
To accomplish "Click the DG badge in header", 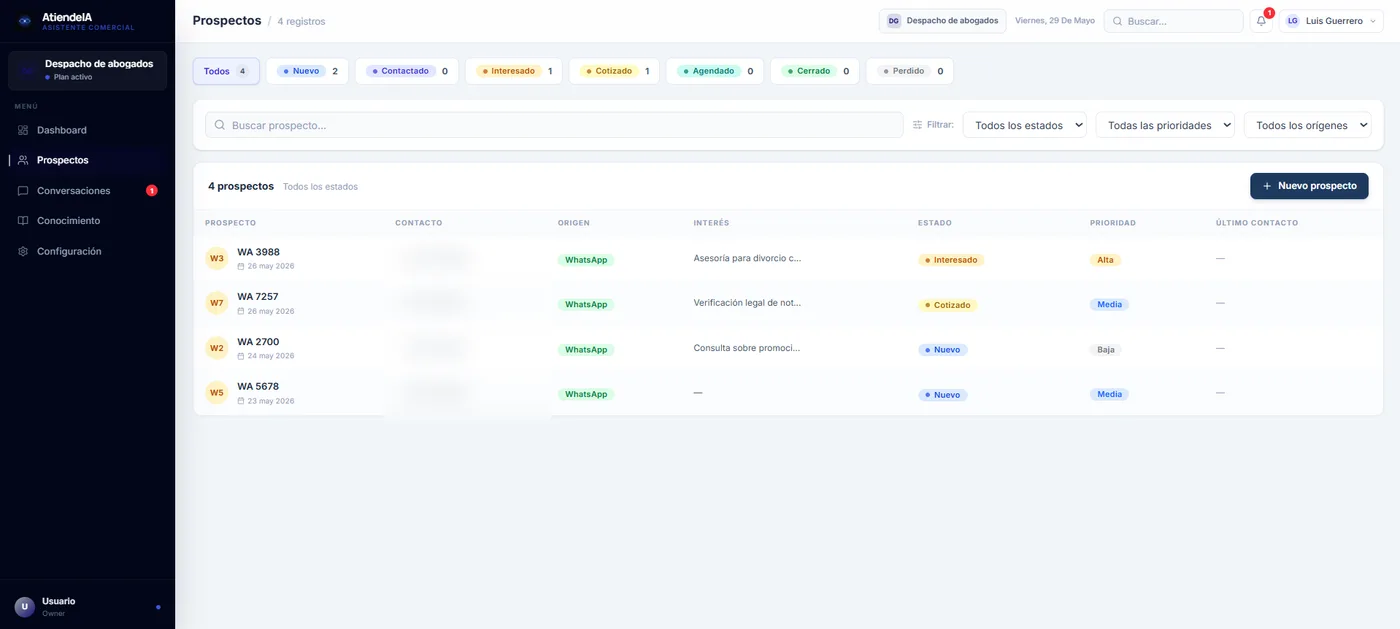I will point(894,21).
